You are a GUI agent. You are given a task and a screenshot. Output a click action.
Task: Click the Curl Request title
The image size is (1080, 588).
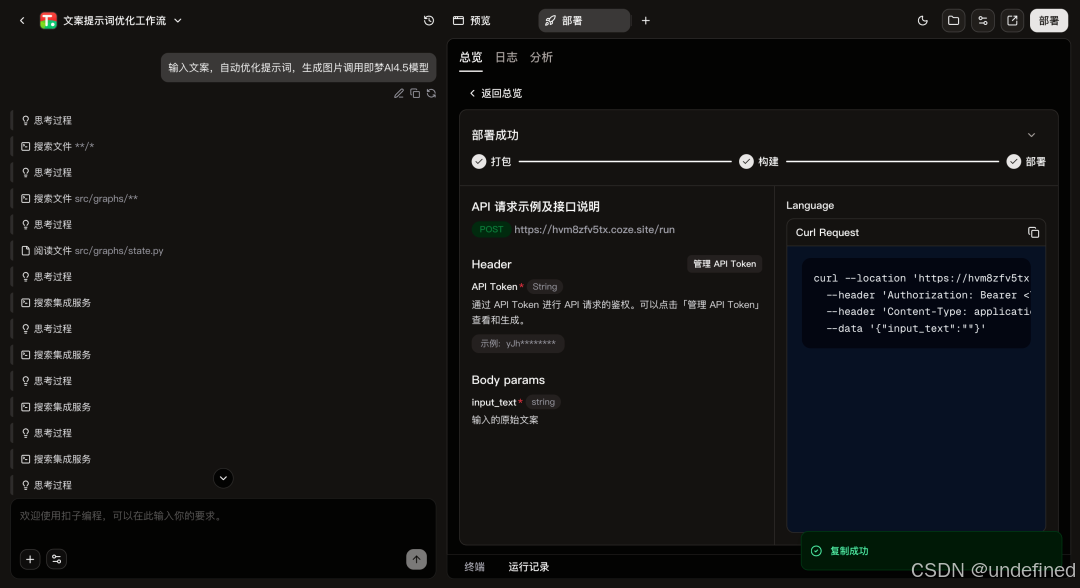[827, 233]
